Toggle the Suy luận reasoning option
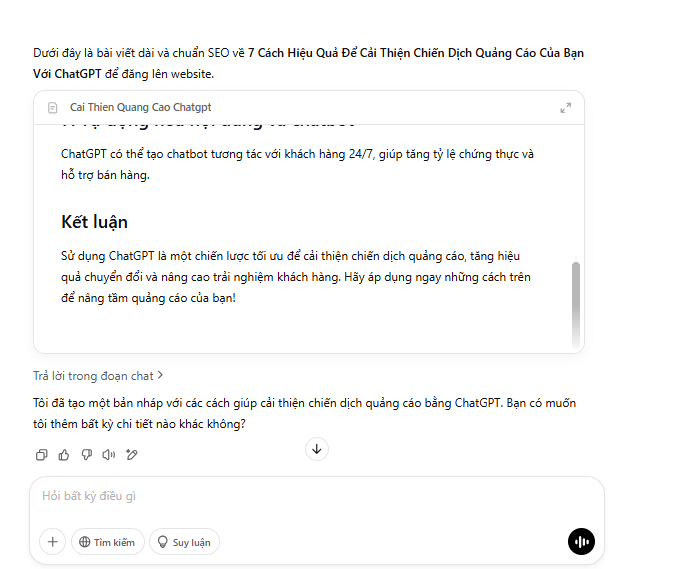The height and width of the screenshot is (569, 700). coord(184,542)
